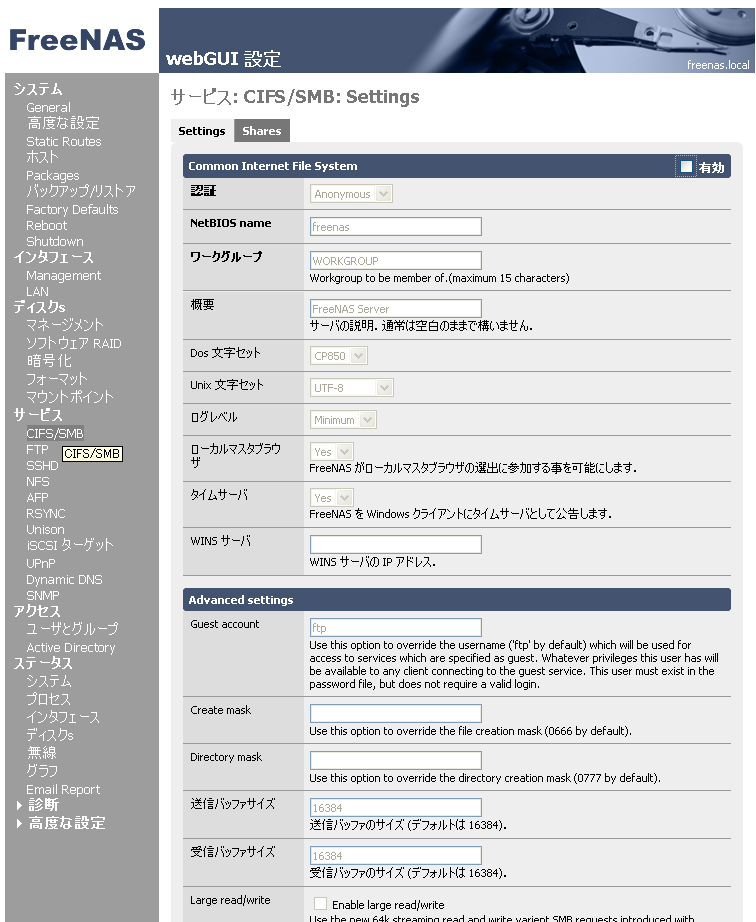Open the Unison service page
The width and height of the screenshot is (756, 922).
pos(45,529)
